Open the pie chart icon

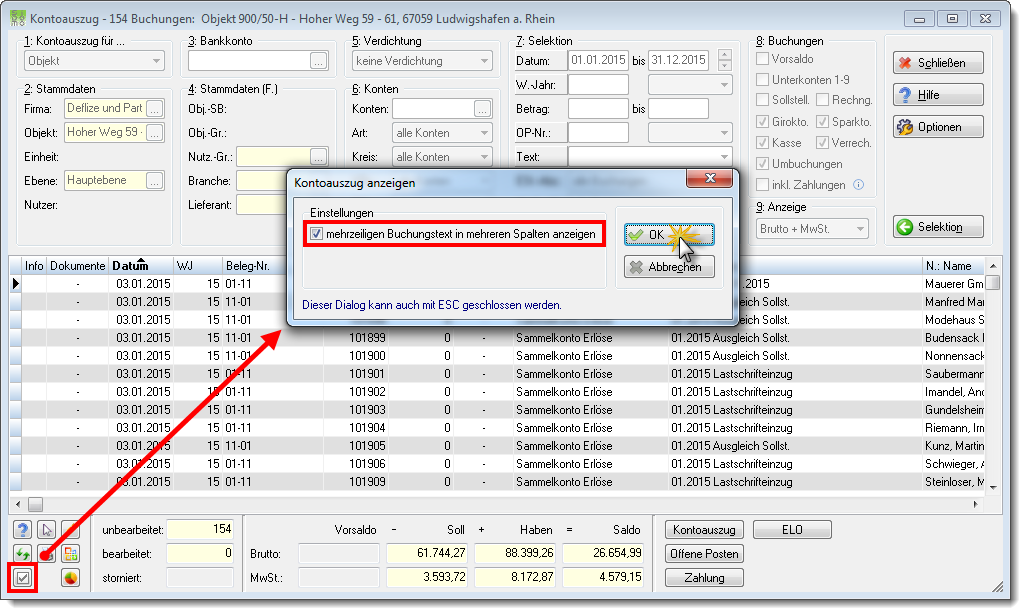click(70, 578)
